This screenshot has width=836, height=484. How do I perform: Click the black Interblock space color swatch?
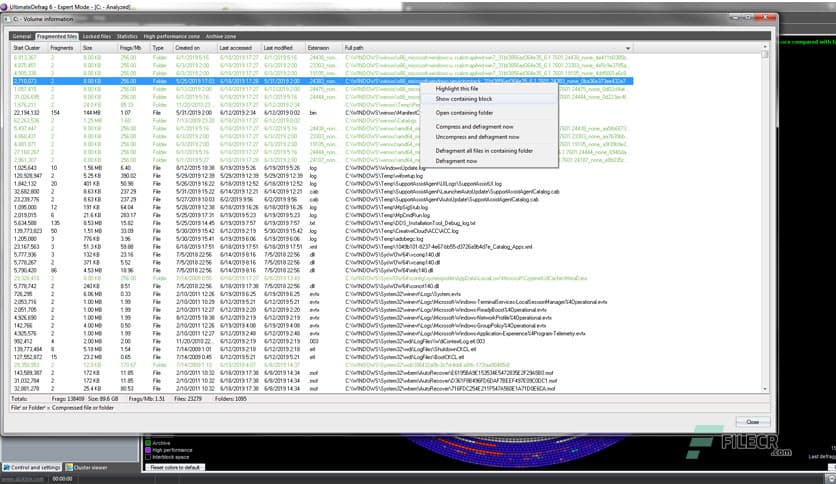point(148,457)
